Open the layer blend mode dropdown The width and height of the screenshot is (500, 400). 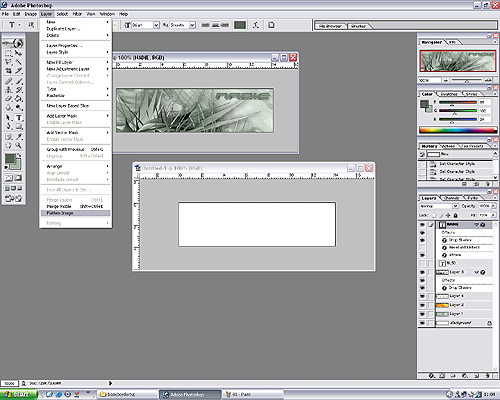click(x=439, y=206)
